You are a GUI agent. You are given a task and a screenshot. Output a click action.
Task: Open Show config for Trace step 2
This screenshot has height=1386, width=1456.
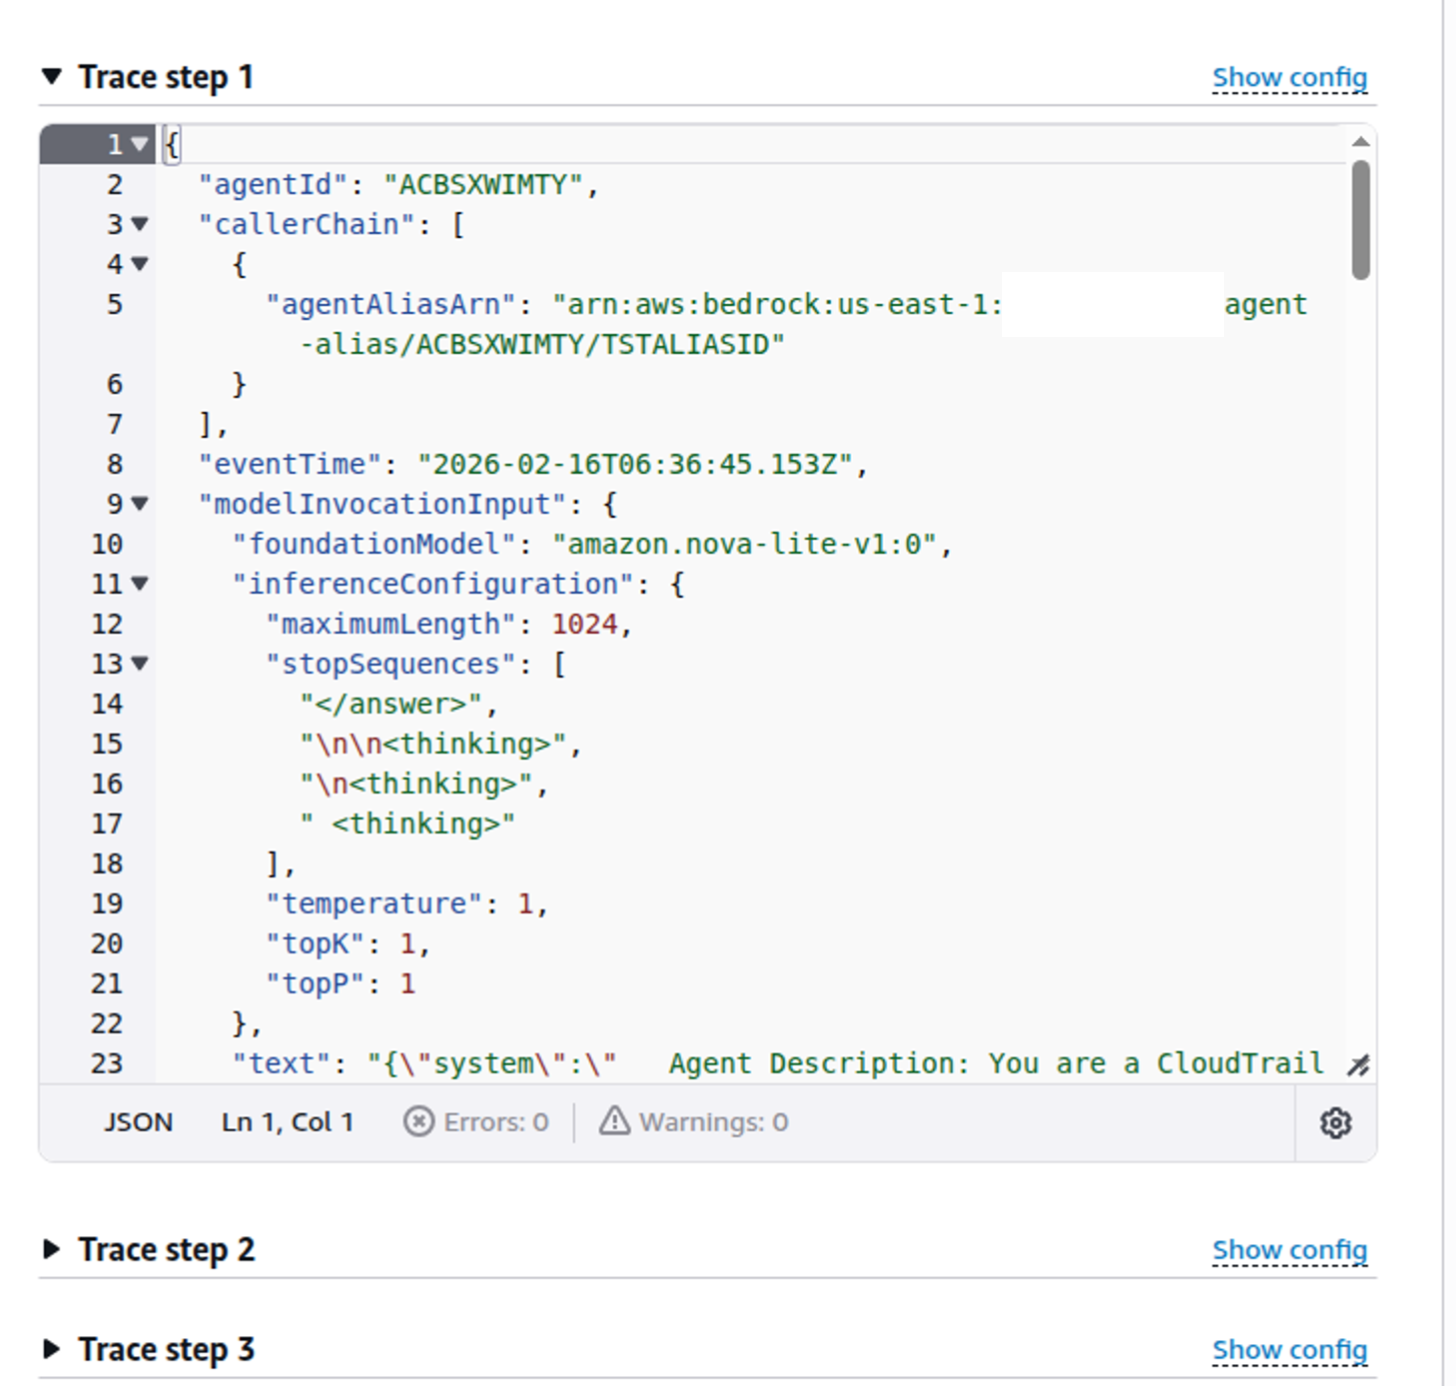(1289, 1250)
